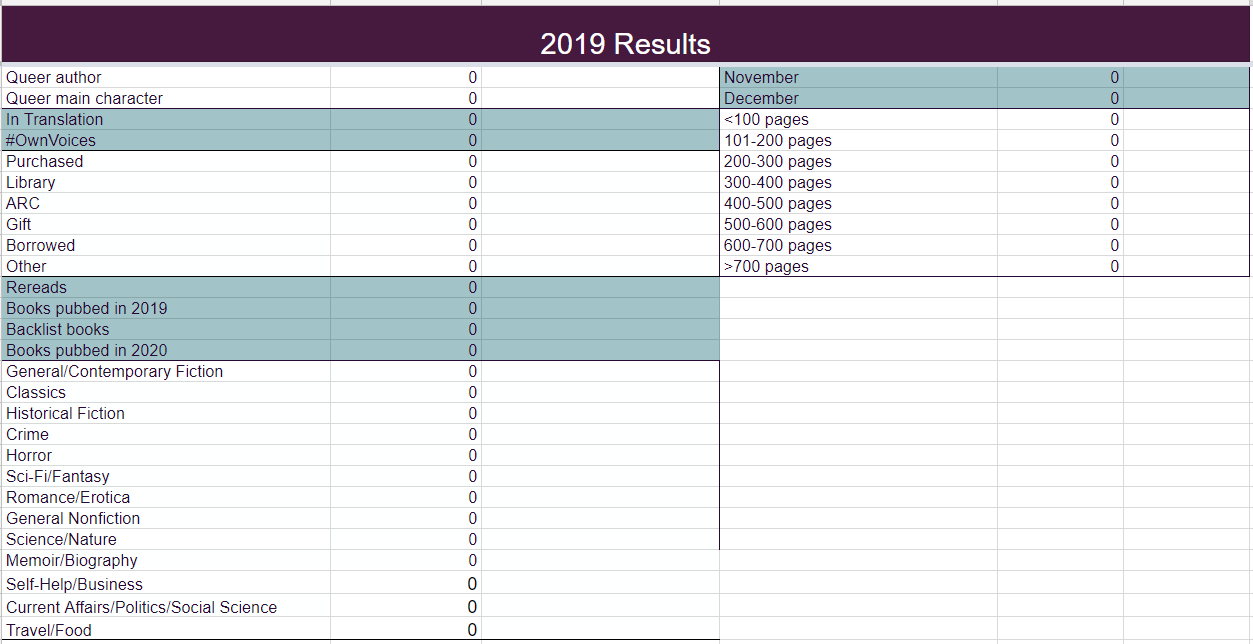1253x644 pixels.
Task: Select the "Gift" label cell
Action: tap(166, 224)
